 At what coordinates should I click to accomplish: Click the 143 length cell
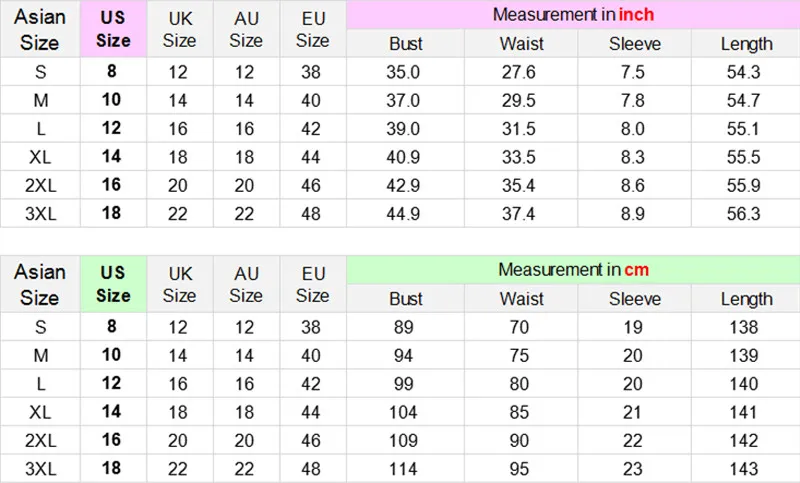click(x=746, y=467)
